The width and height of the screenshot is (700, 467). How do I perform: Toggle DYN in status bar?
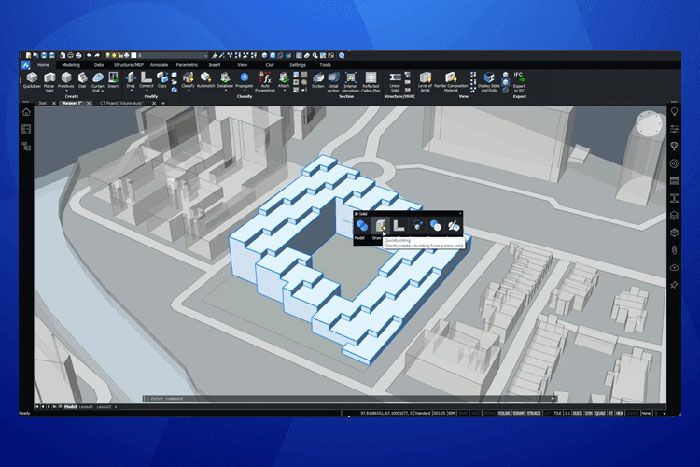(588, 413)
